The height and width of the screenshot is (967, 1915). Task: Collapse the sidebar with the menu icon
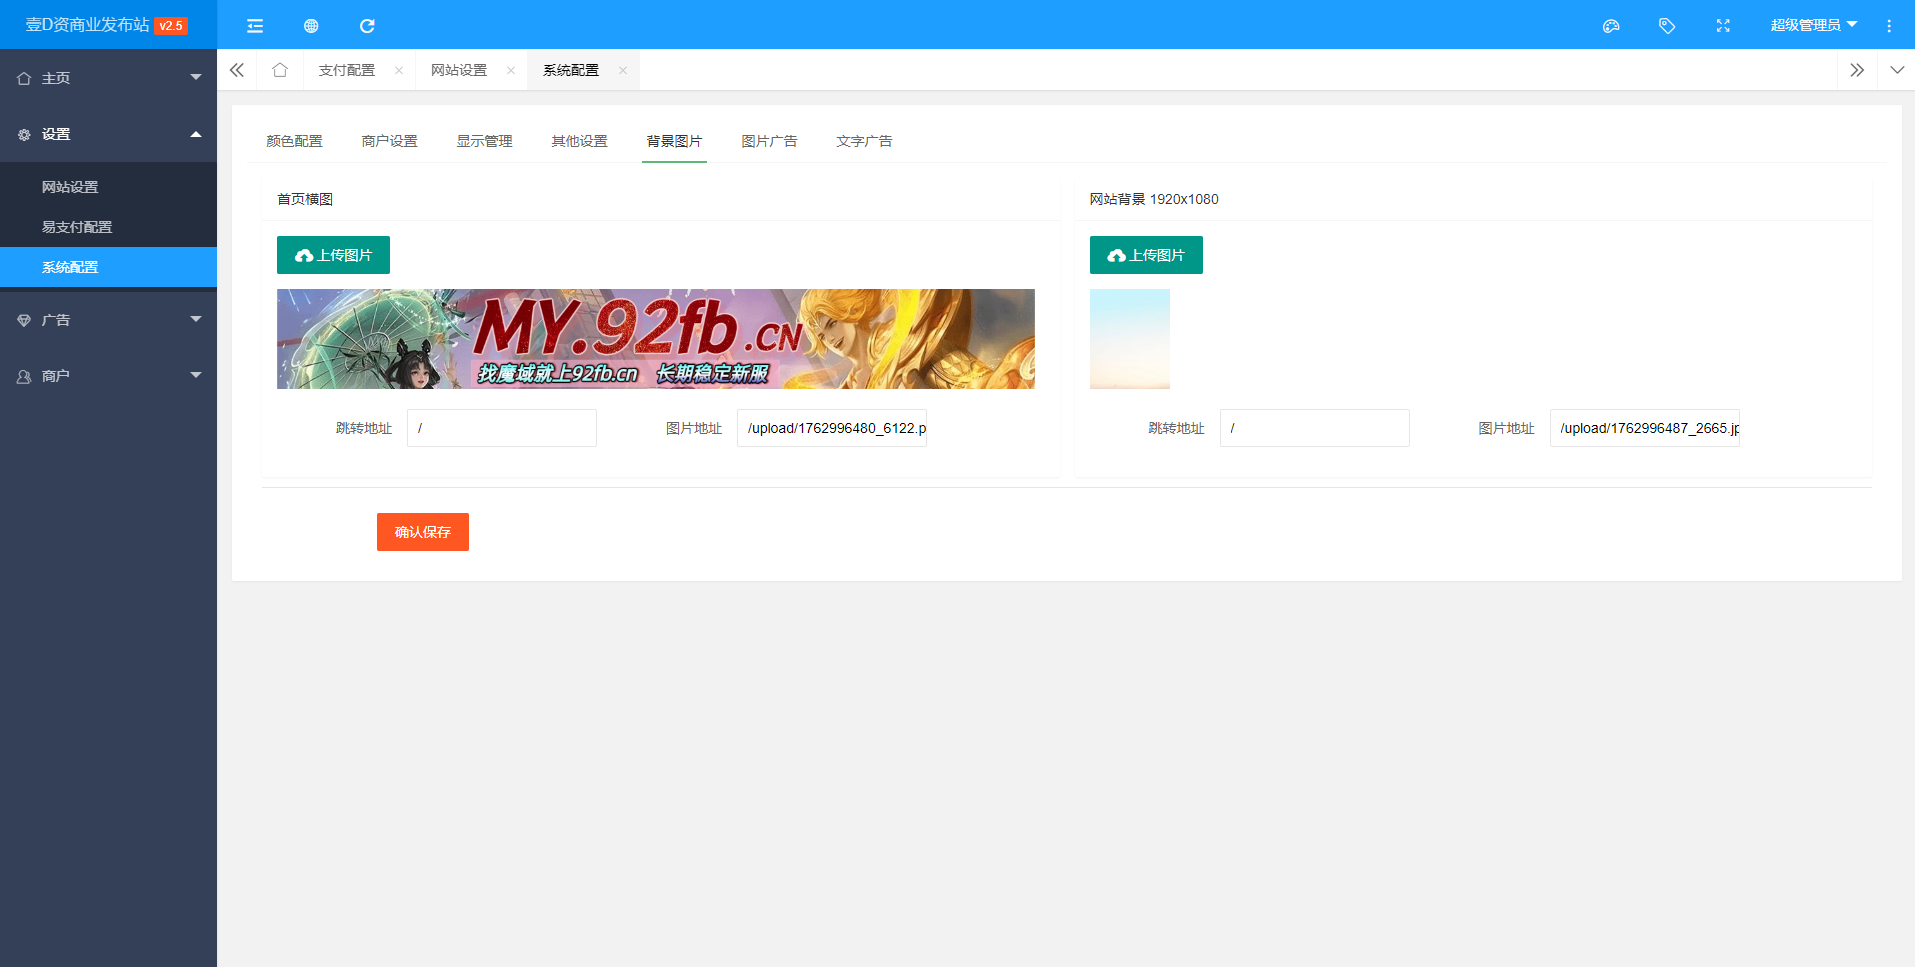[255, 25]
